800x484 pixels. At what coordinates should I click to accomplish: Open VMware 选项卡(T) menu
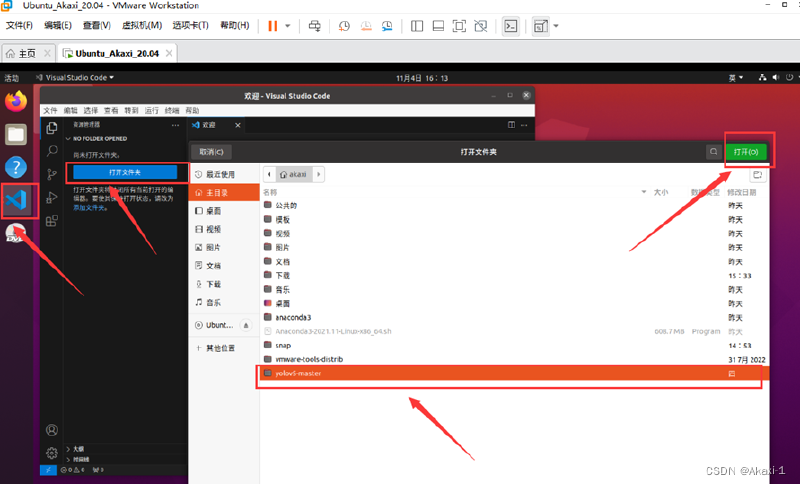point(190,26)
